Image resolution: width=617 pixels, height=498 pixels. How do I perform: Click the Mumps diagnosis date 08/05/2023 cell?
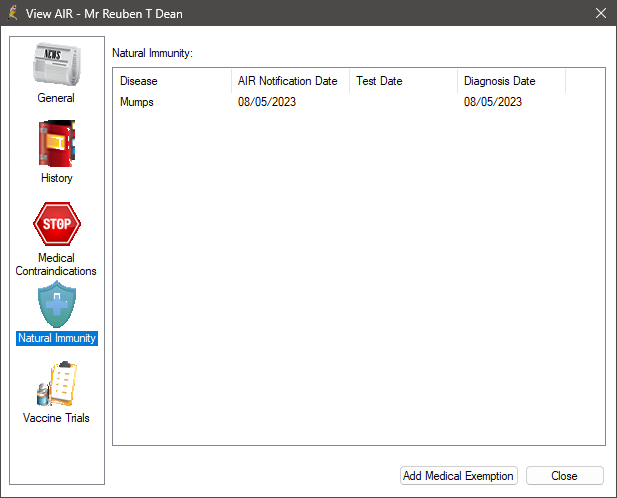[493, 101]
